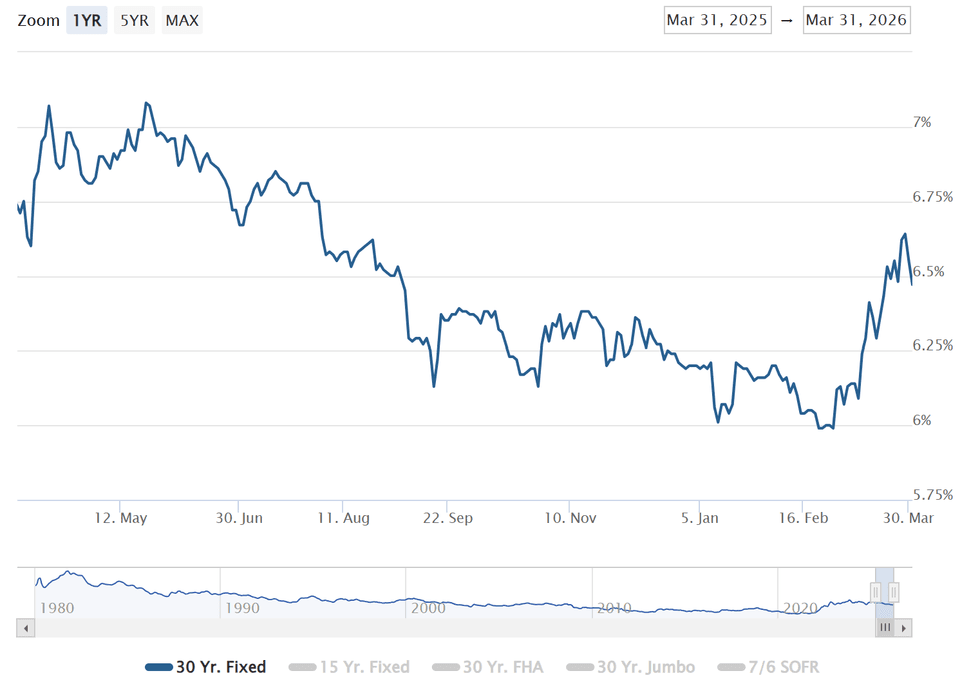980x693 pixels.
Task: Click the scrollbar thumb grip icon
Action: click(884, 628)
